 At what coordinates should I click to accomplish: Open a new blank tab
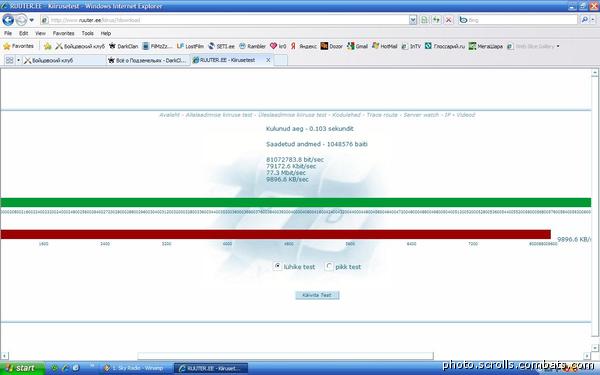(x=280, y=60)
